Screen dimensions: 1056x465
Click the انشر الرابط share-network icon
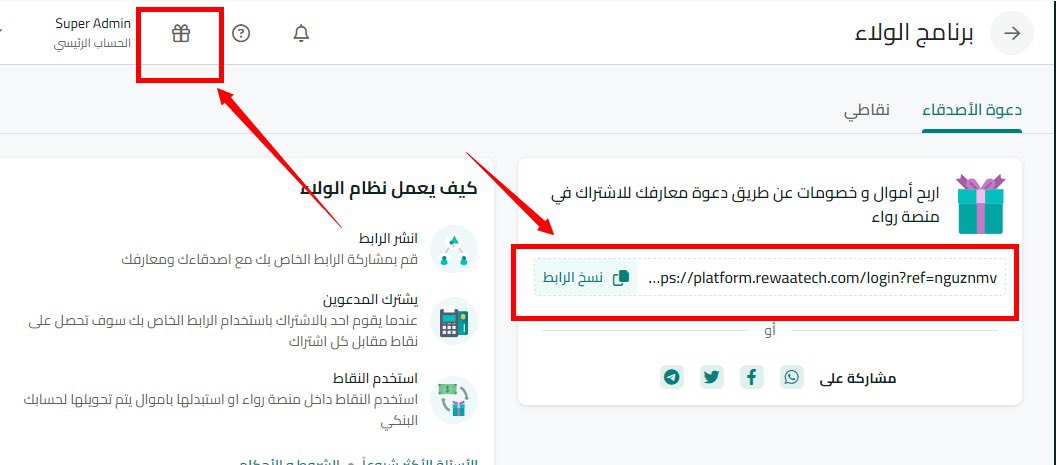tap(453, 249)
